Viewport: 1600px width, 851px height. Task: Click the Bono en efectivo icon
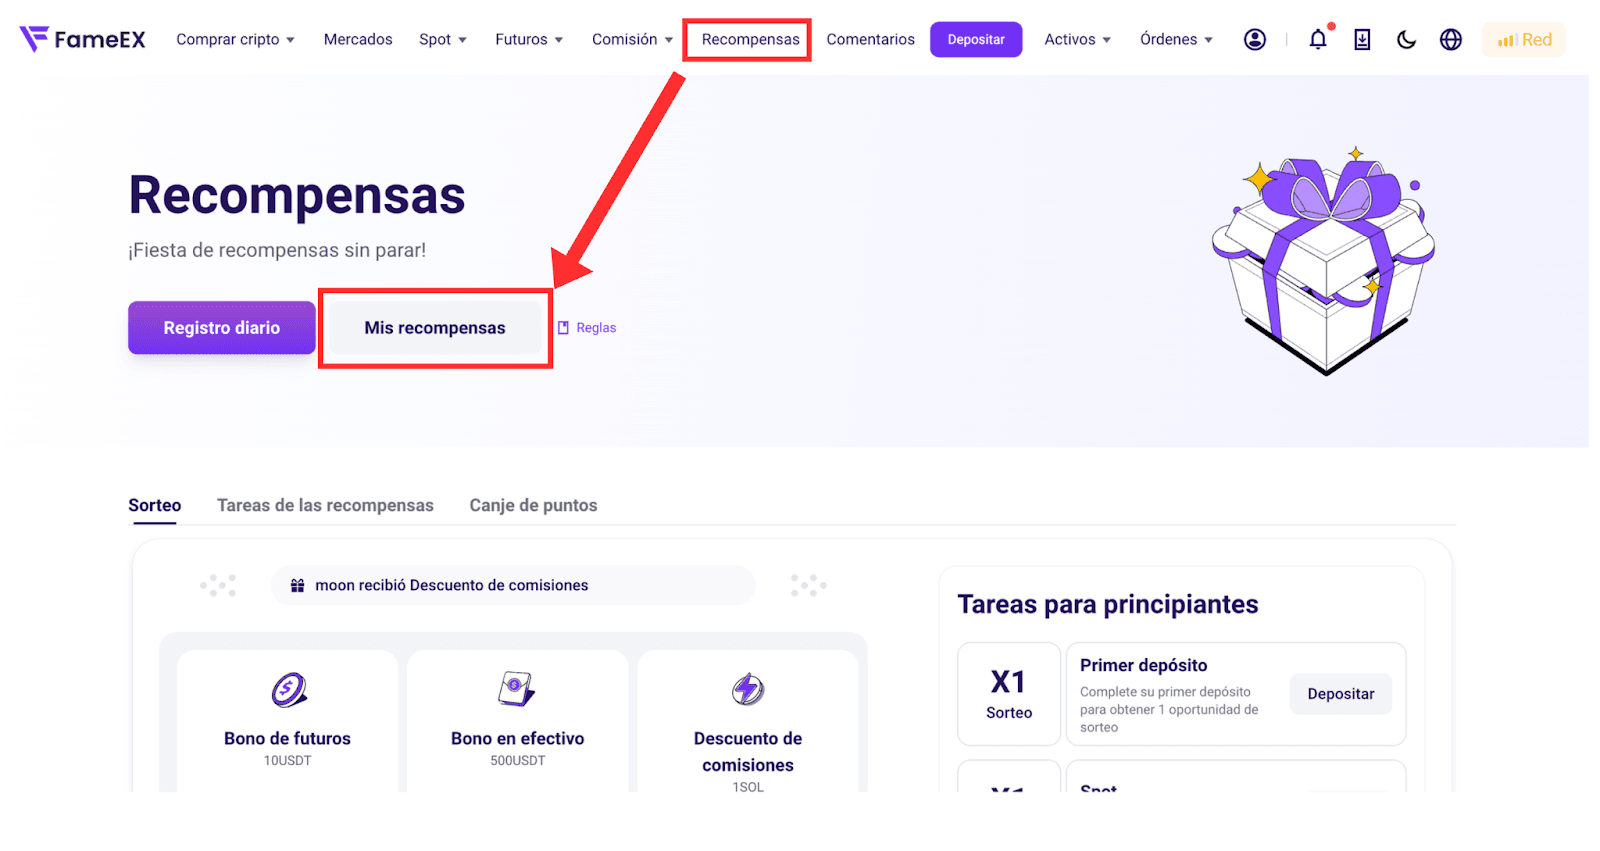click(x=517, y=689)
